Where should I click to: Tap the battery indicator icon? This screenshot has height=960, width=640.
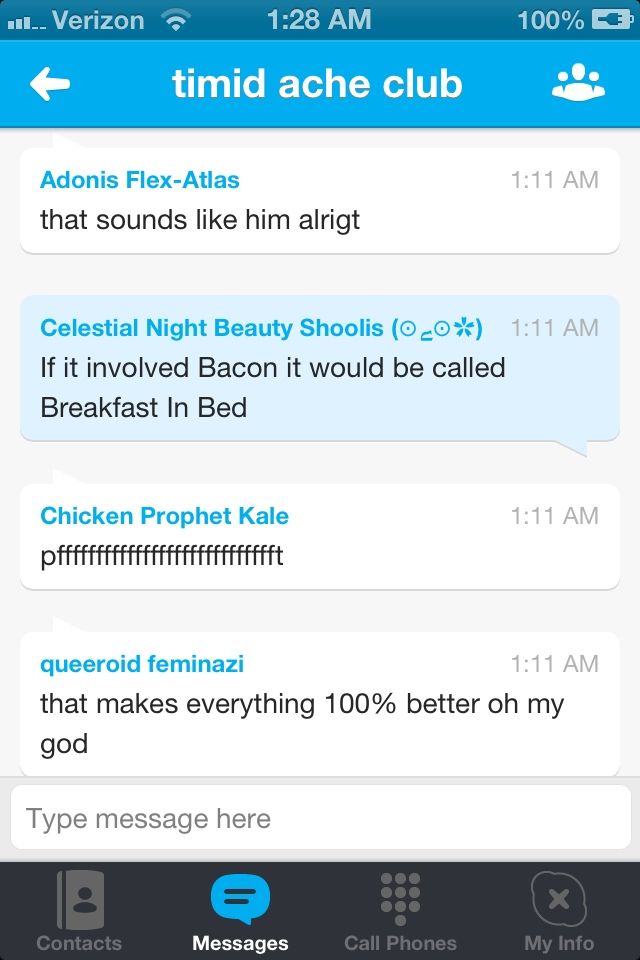[x=611, y=20]
